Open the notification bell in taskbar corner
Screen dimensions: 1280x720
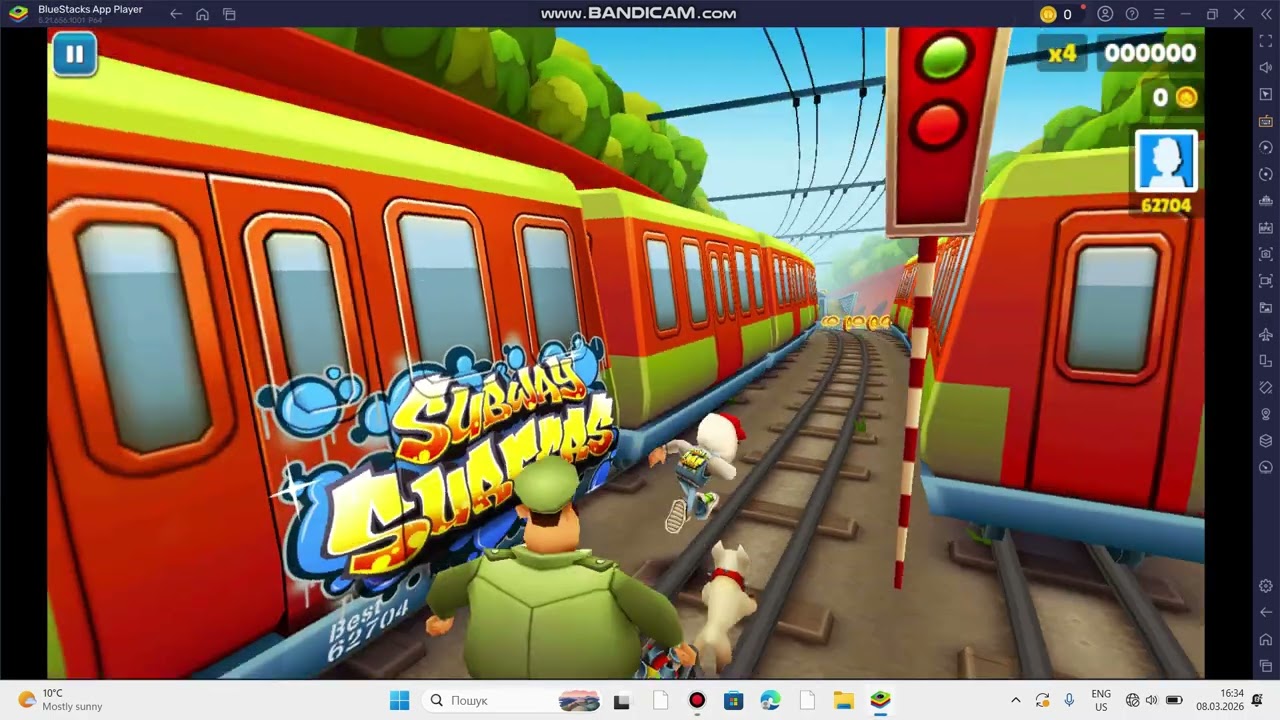[x=1259, y=700]
